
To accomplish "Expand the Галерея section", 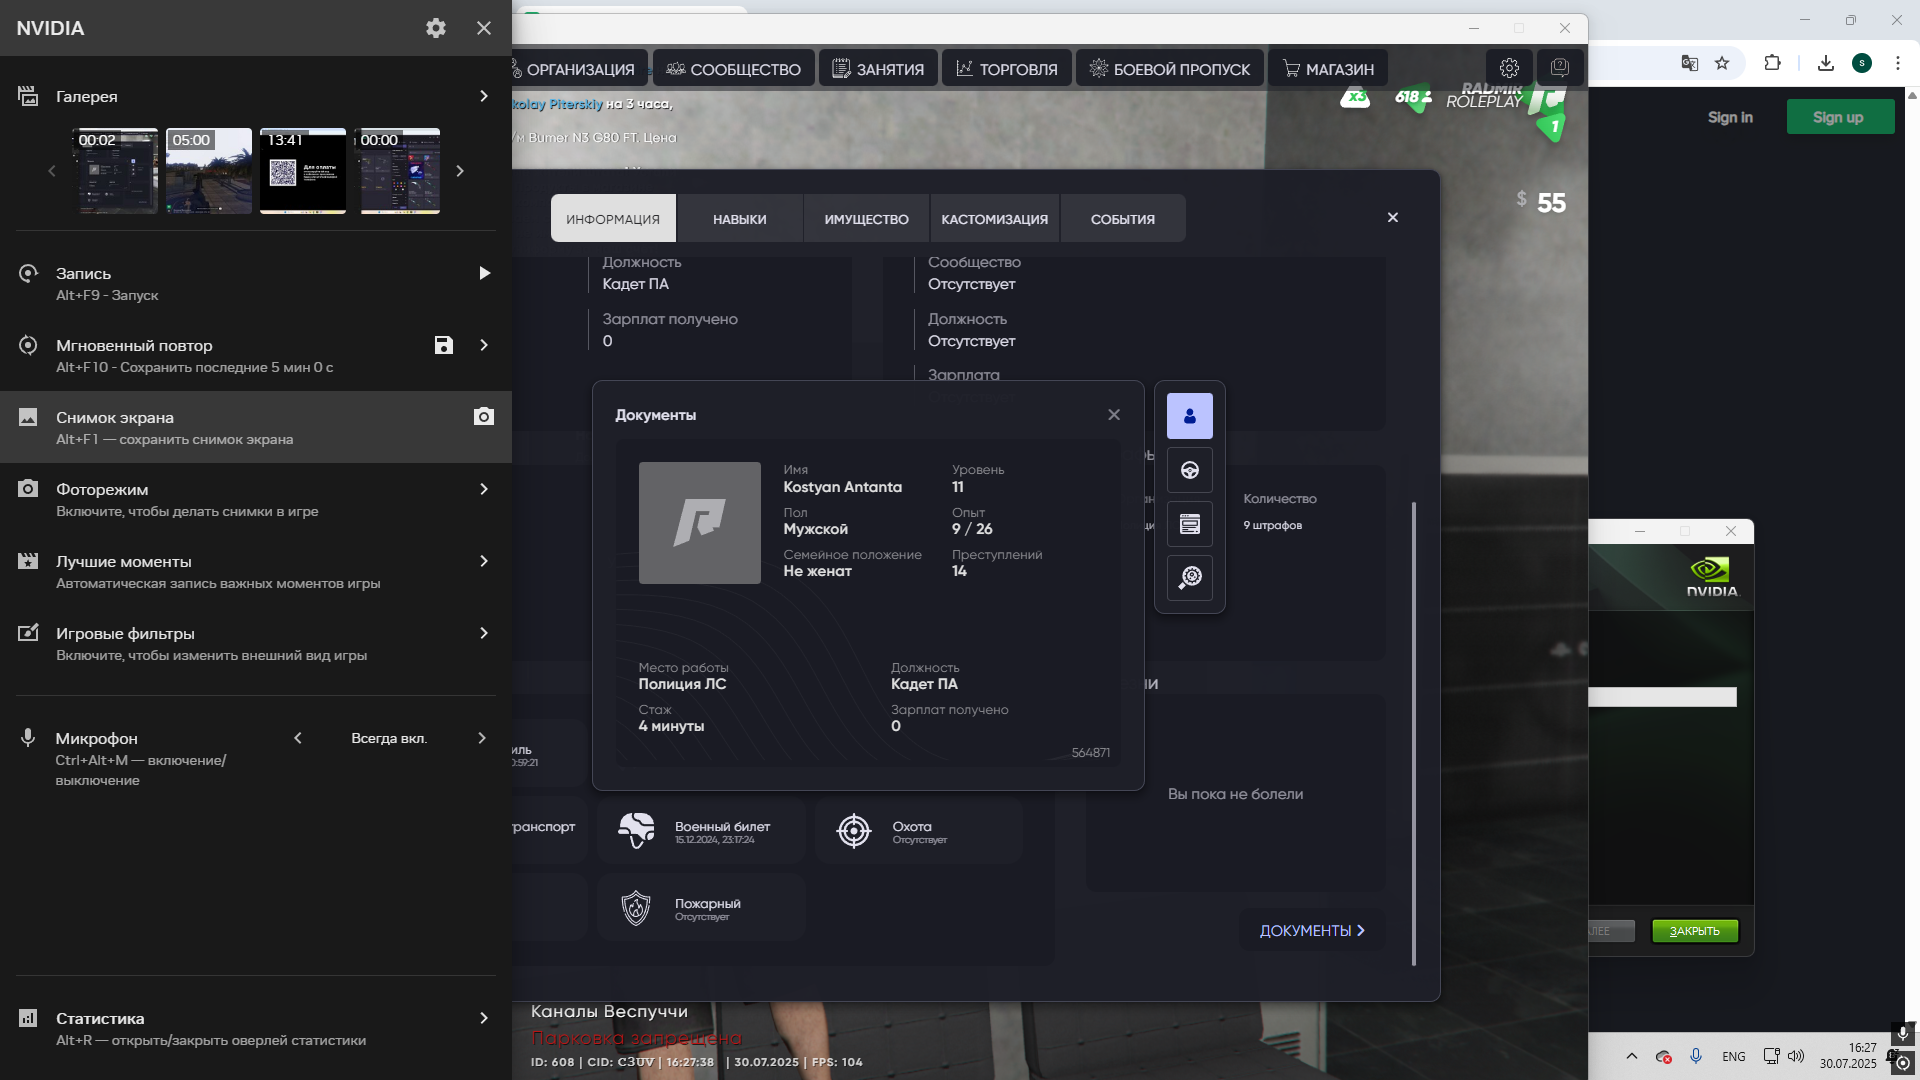I will 484,96.
